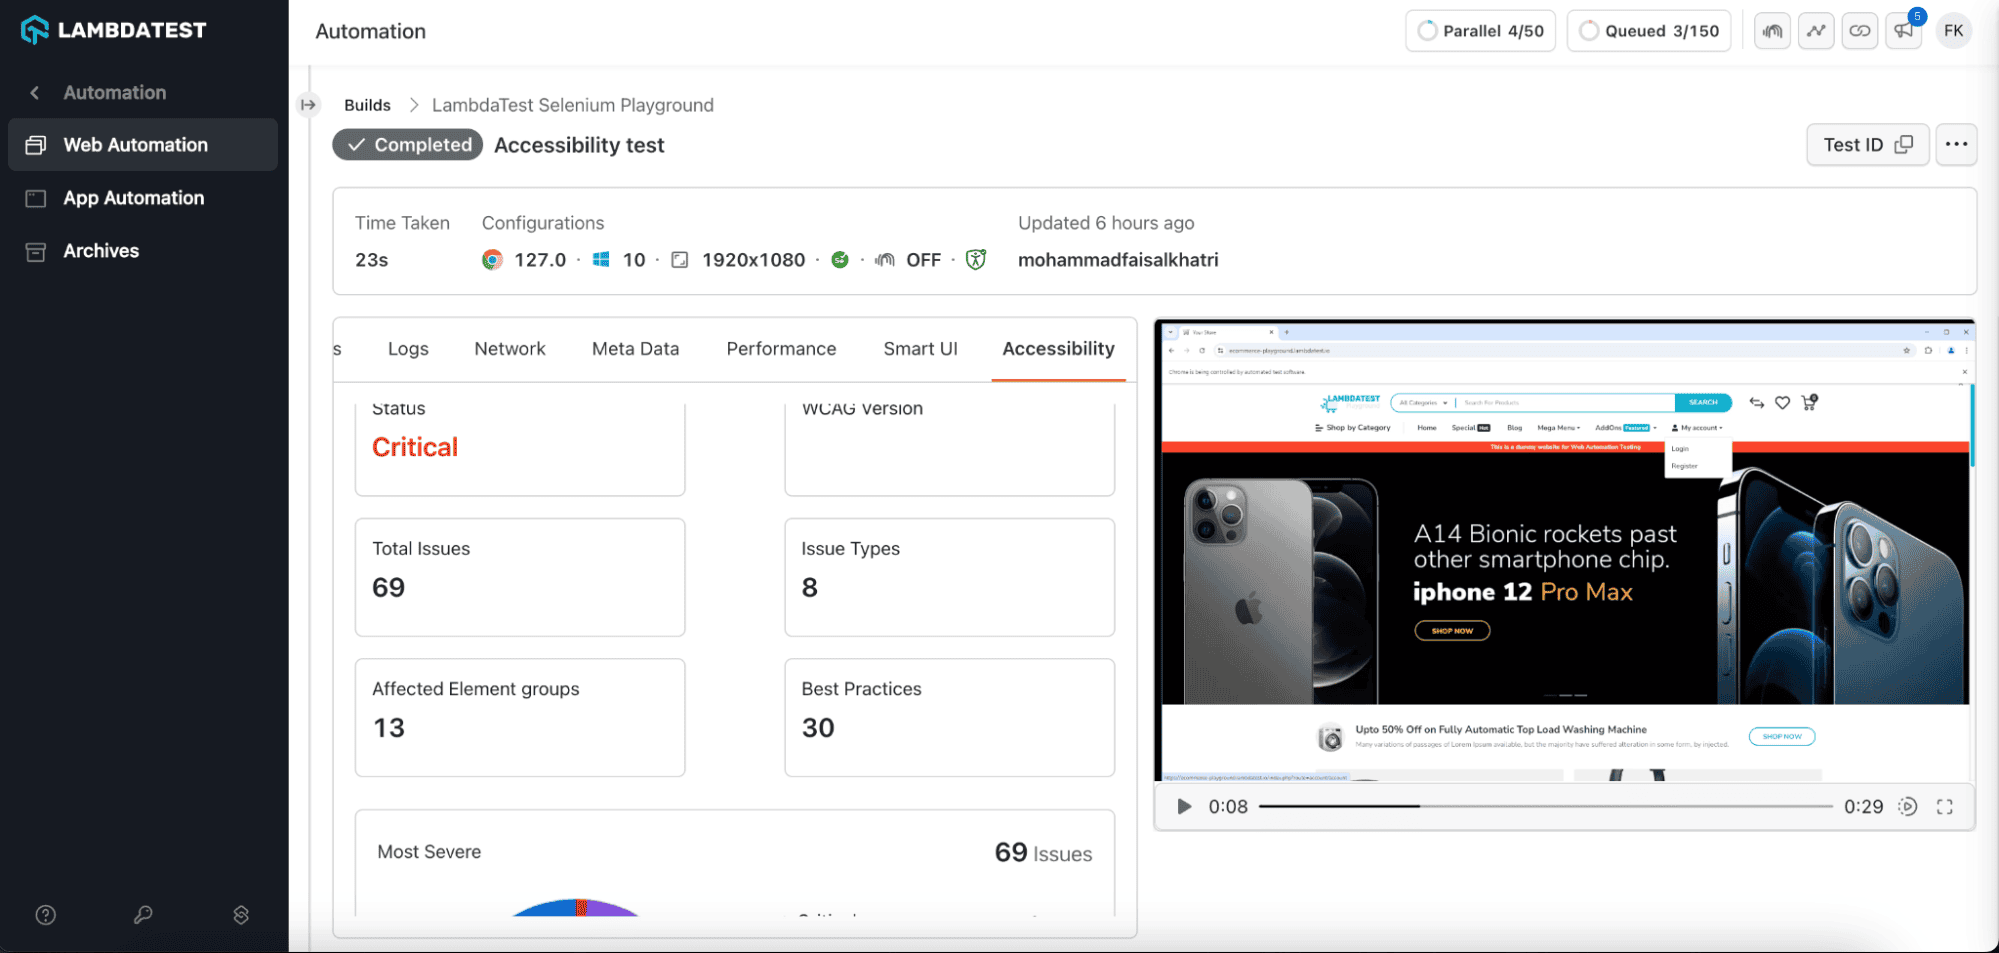Enter fullscreen on the video player
Viewport: 1999px width, 953px height.
click(1945, 806)
